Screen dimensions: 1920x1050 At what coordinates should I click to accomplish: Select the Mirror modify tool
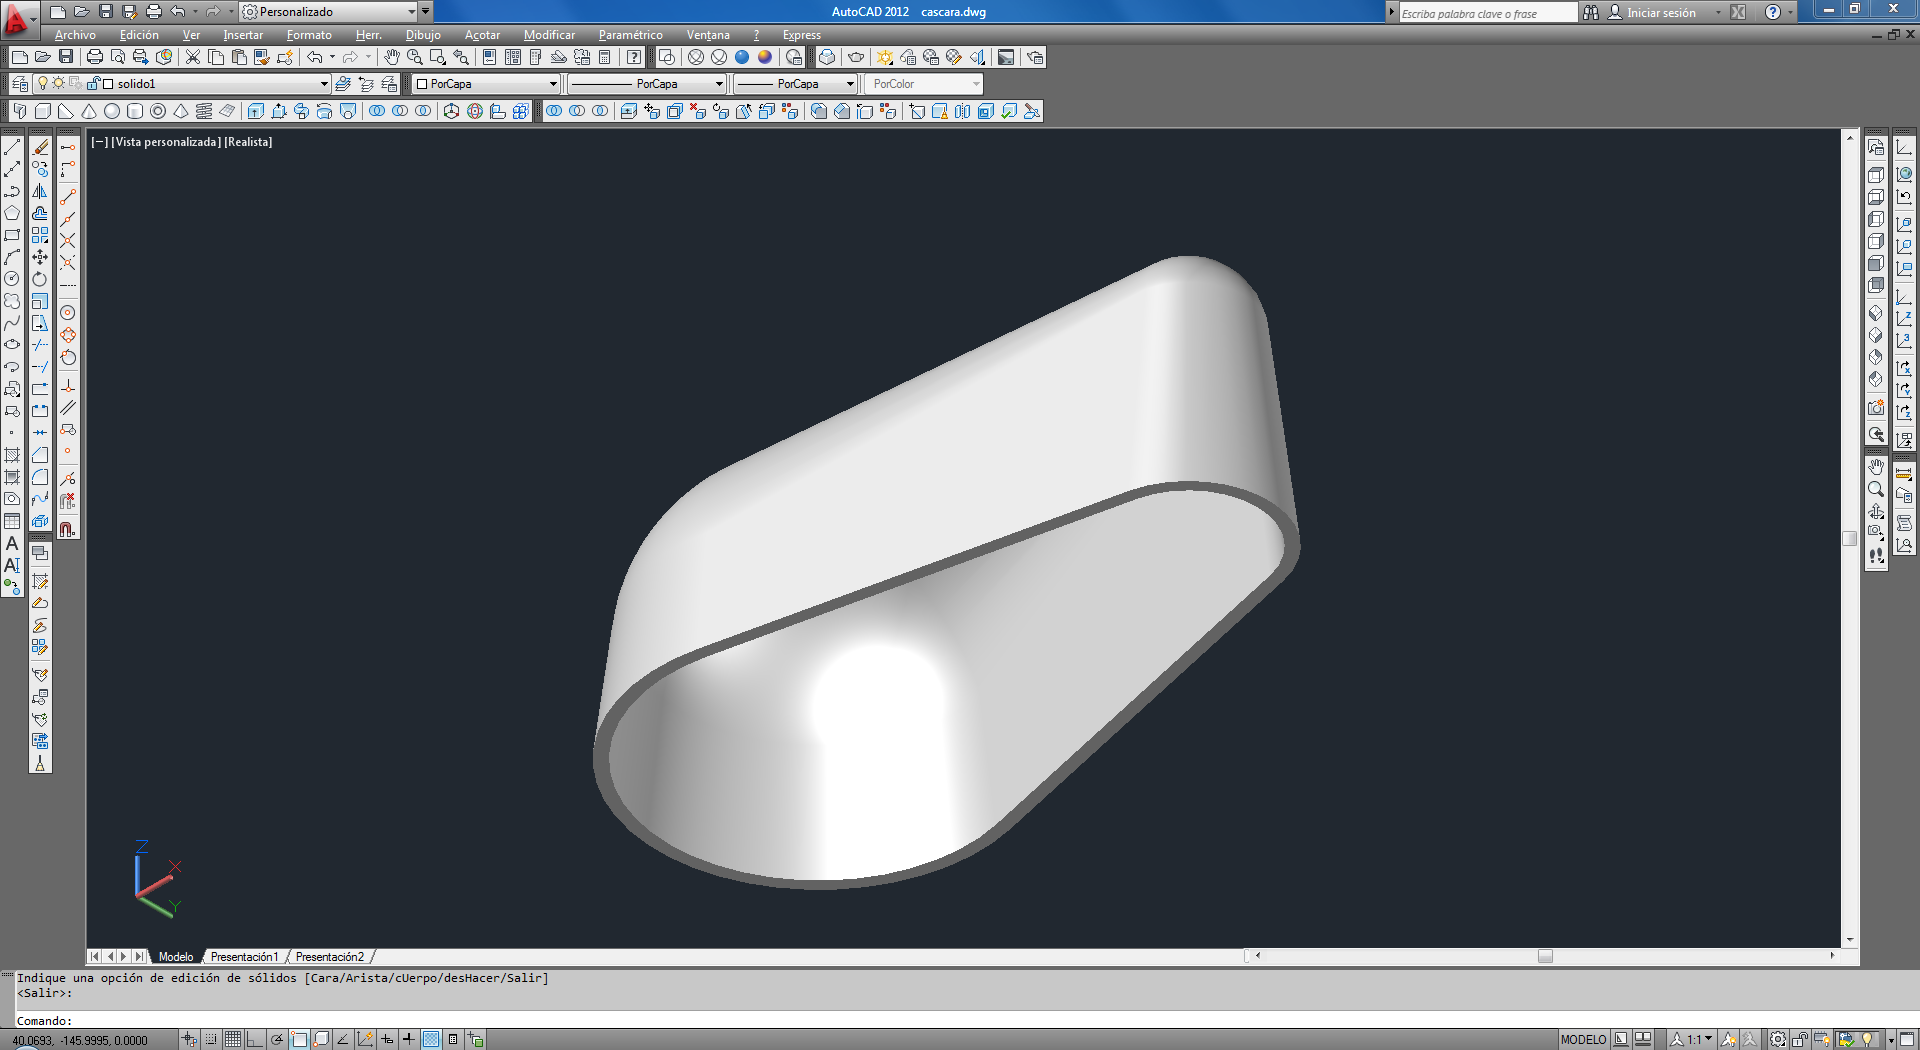pyautogui.click(x=40, y=191)
